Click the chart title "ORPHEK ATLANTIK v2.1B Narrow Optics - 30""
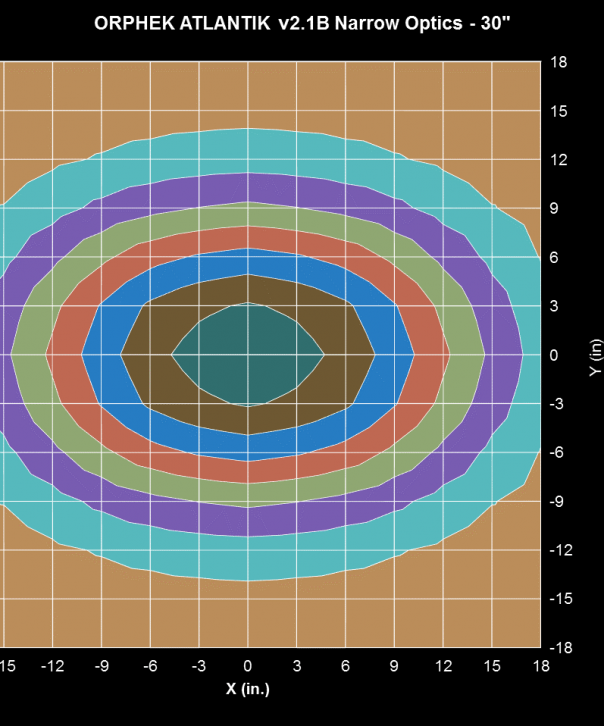Screen dimensions: 604x726 click(x=302, y=23)
